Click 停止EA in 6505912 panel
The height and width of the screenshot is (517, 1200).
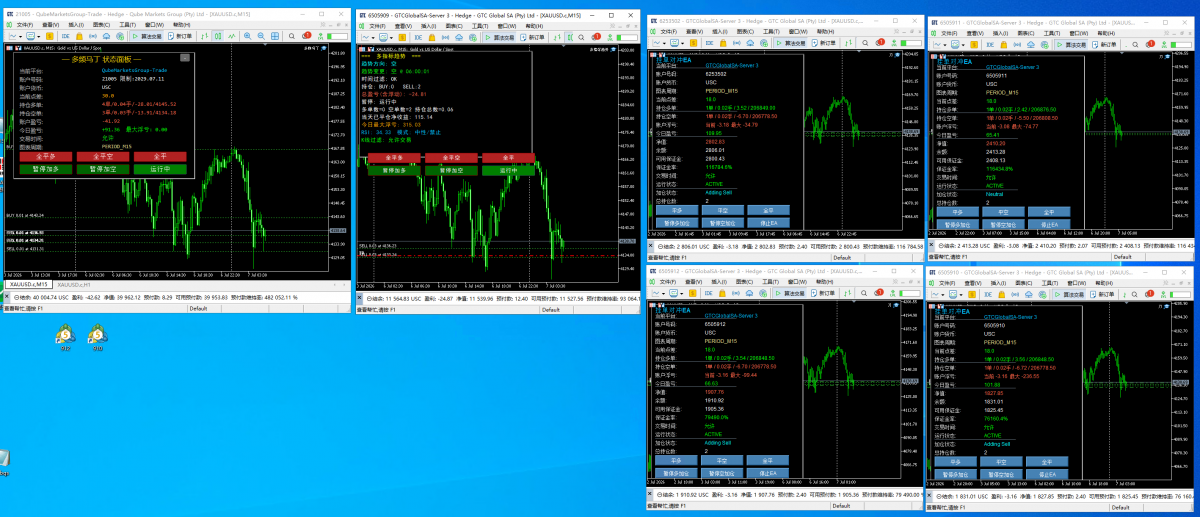768,475
